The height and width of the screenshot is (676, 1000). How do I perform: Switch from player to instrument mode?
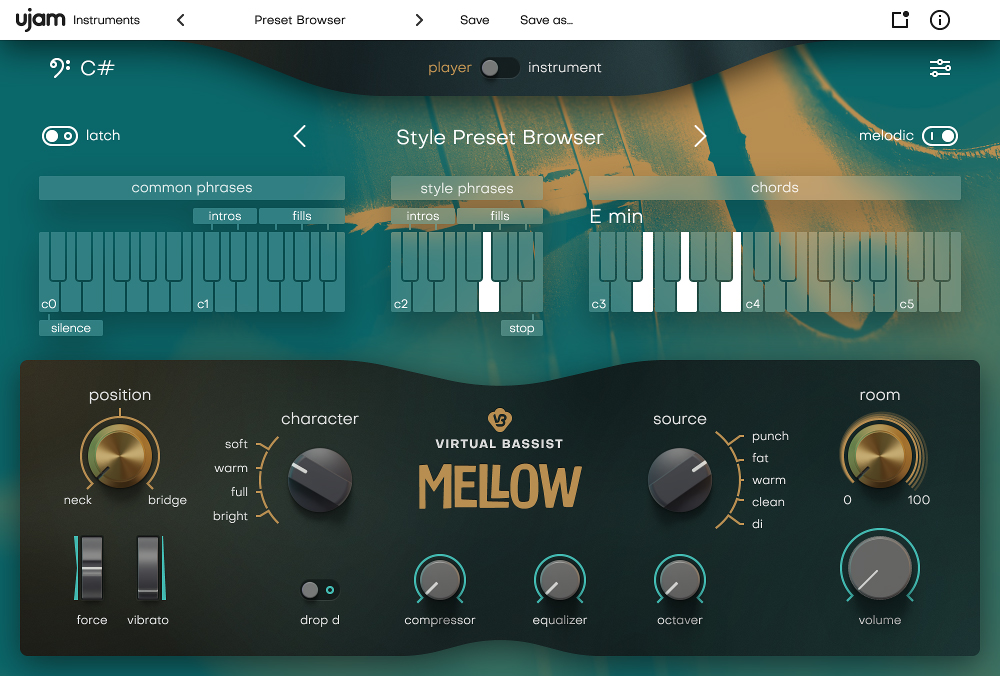[500, 68]
